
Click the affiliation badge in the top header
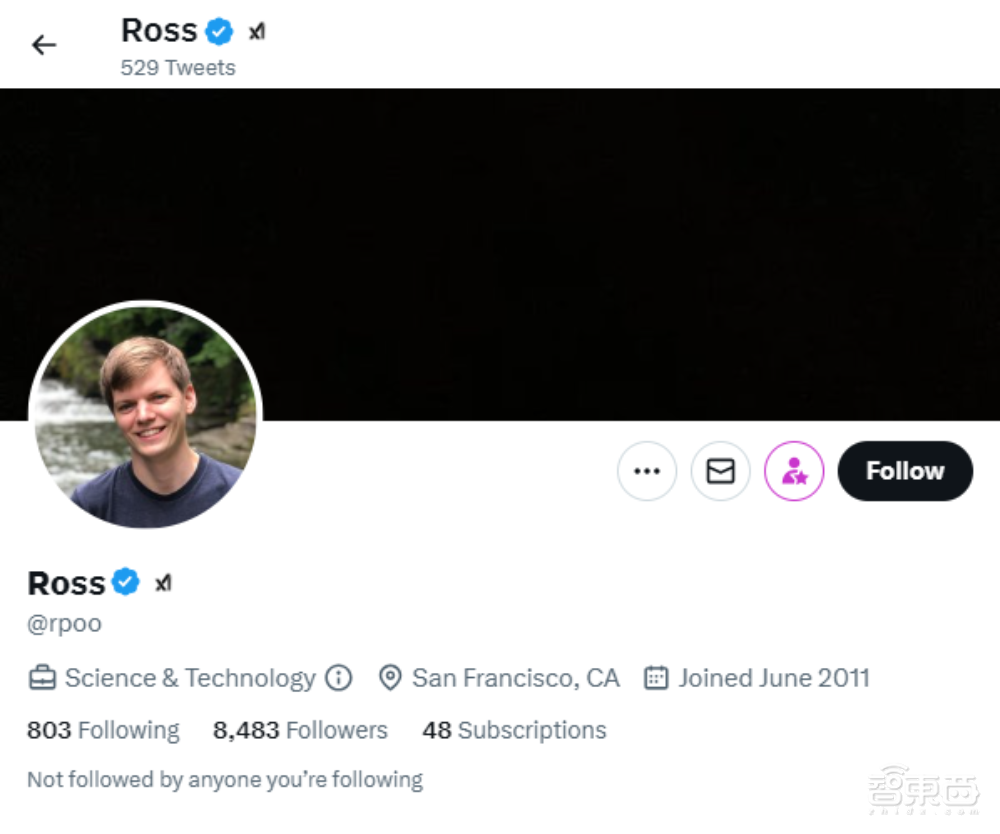click(257, 32)
